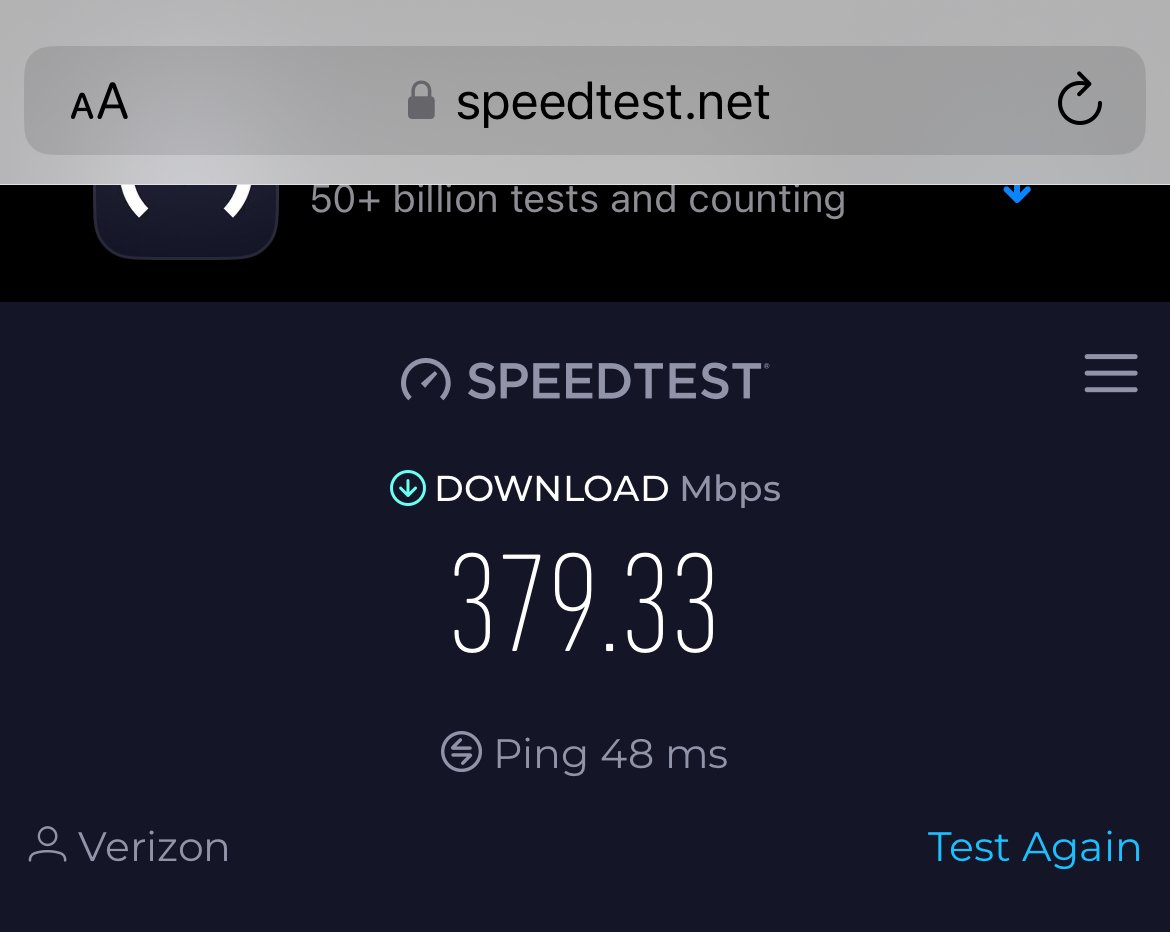Tap the small A in text size control
This screenshot has width=1170, height=932.
(x=82, y=107)
